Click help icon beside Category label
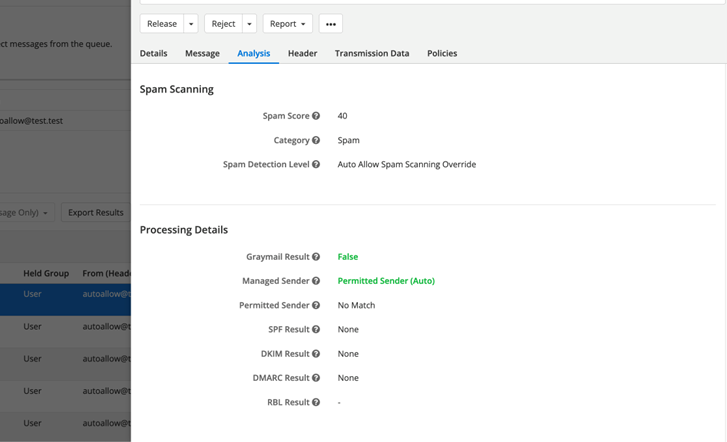The width and height of the screenshot is (727, 442). pos(316,141)
